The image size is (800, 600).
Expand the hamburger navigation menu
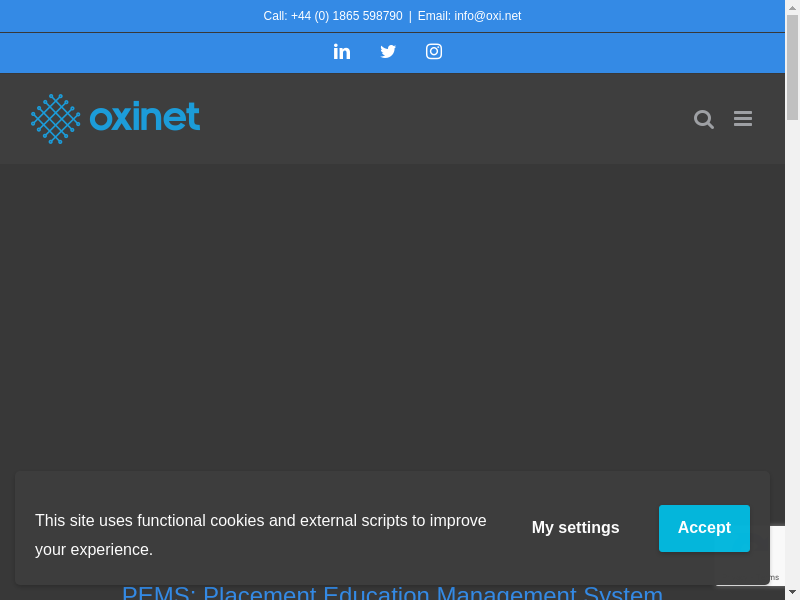point(743,119)
